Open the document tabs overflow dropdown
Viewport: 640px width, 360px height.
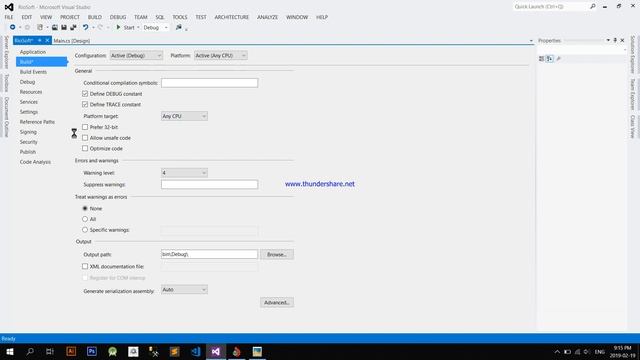[x=531, y=41]
